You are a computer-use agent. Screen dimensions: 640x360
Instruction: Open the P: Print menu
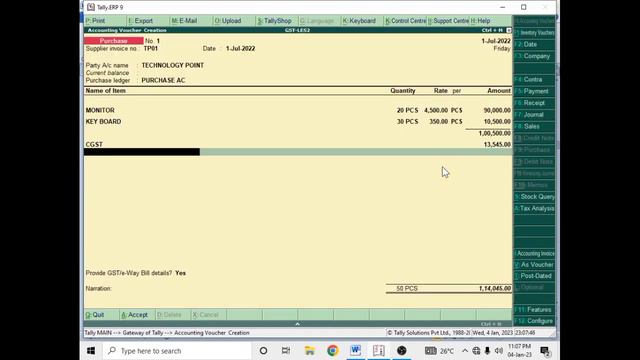pos(105,21)
